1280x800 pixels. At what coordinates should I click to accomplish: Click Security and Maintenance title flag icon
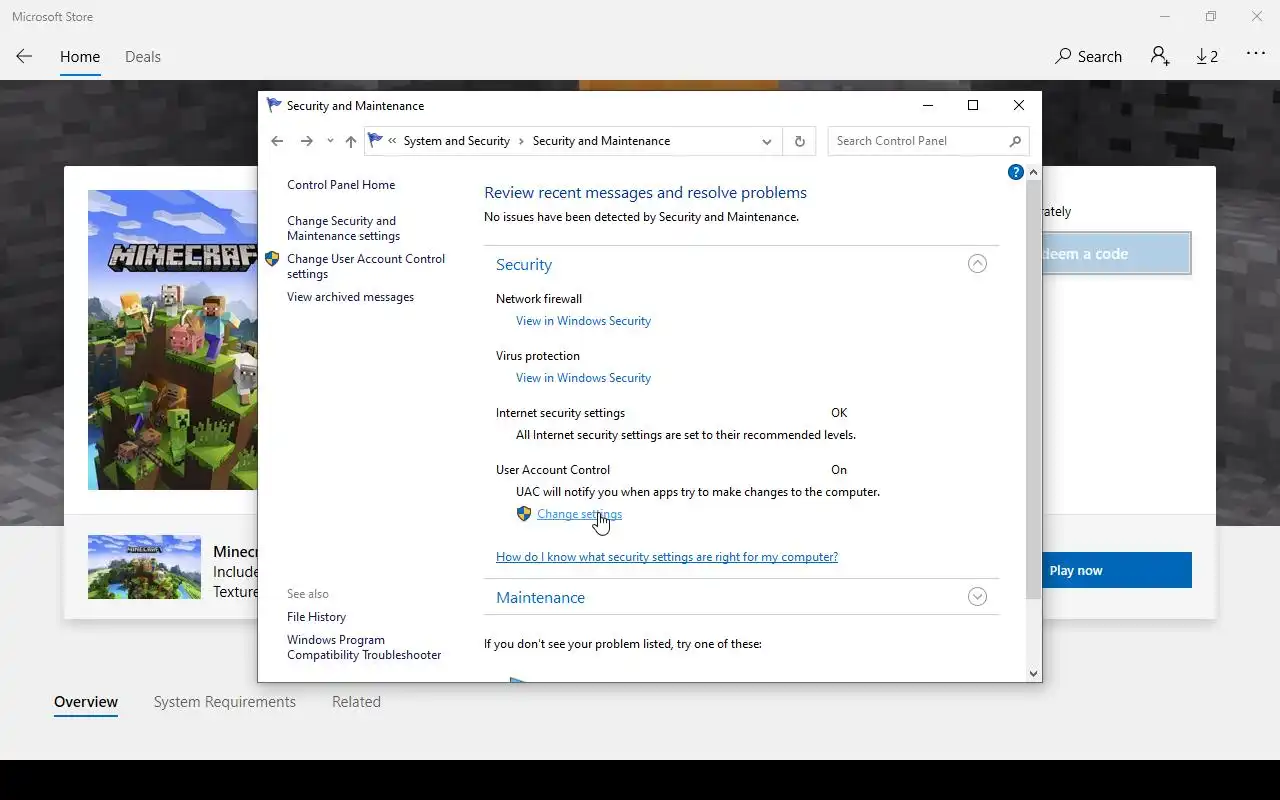[273, 105]
